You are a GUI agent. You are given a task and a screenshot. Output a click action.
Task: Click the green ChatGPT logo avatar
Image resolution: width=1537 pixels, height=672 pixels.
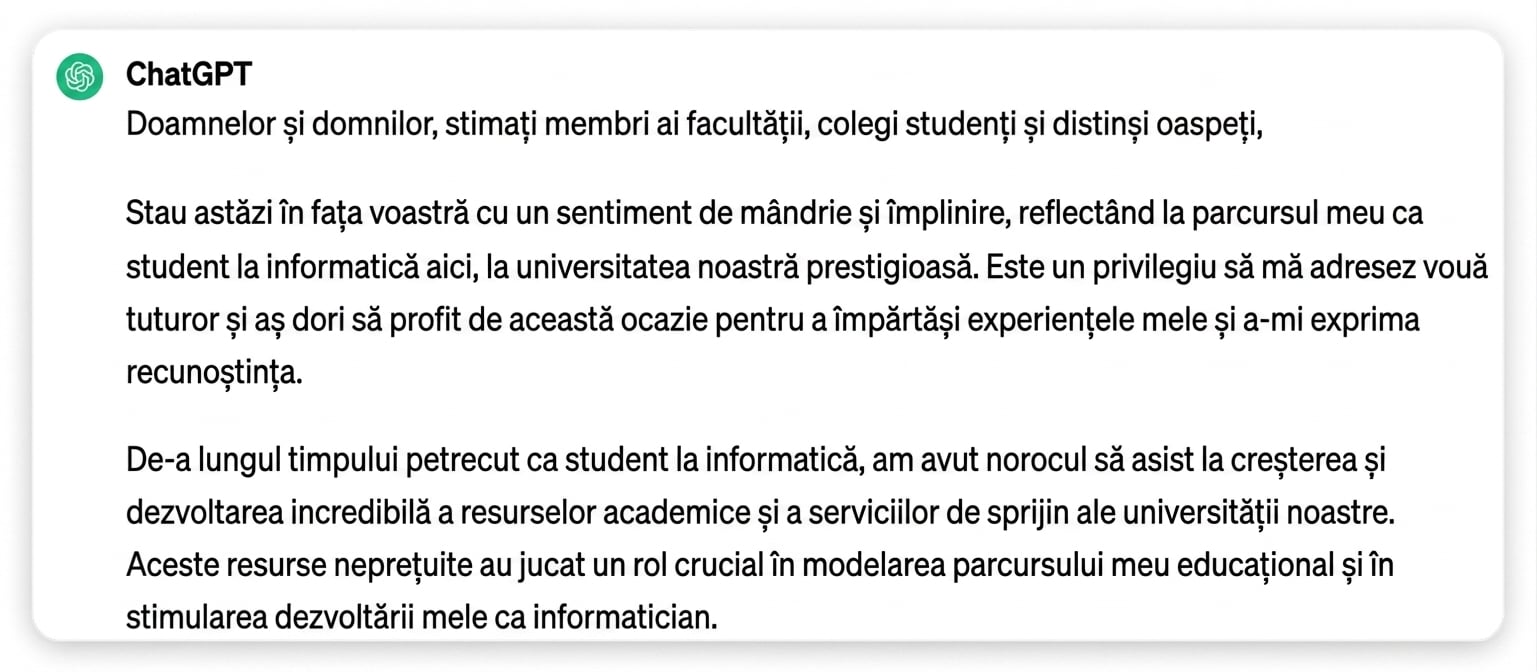[x=80, y=76]
